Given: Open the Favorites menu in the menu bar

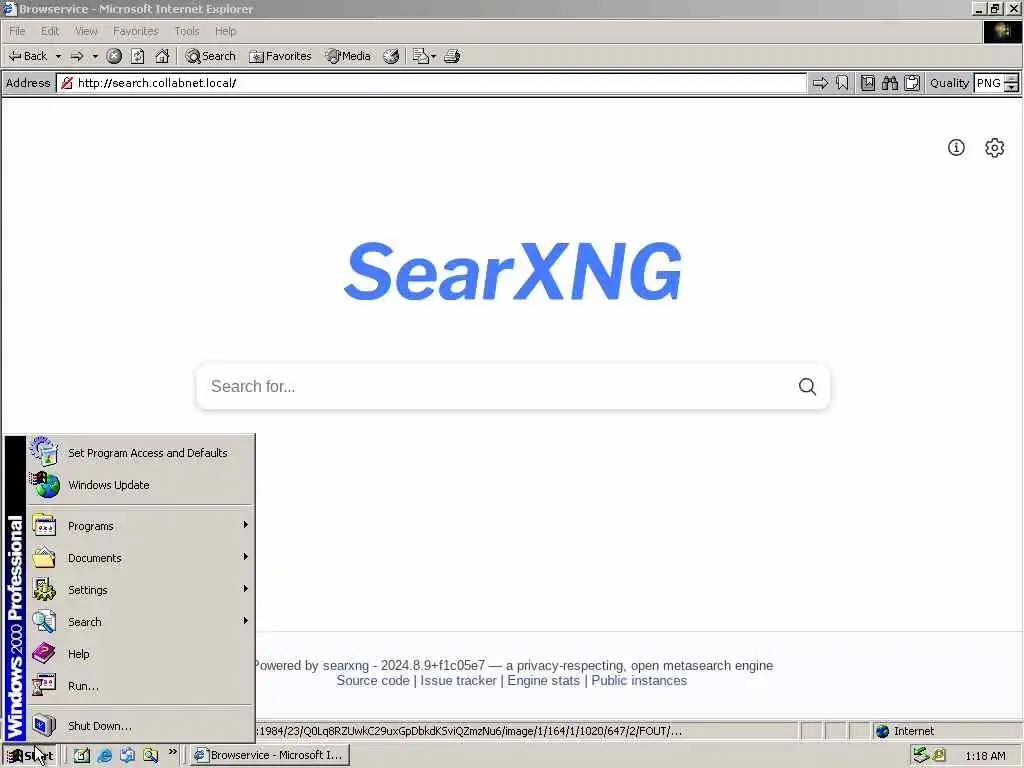Looking at the screenshot, I should (x=136, y=31).
